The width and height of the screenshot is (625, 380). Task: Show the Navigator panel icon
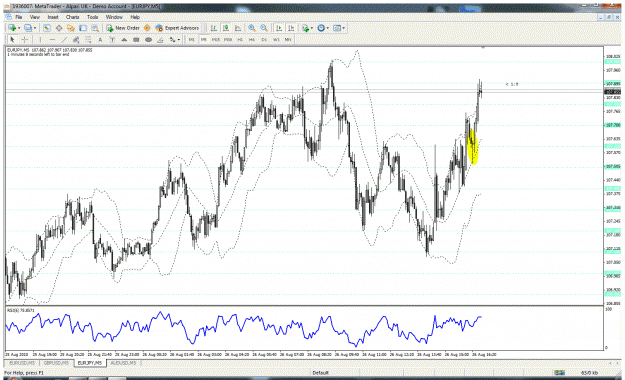[x=71, y=28]
